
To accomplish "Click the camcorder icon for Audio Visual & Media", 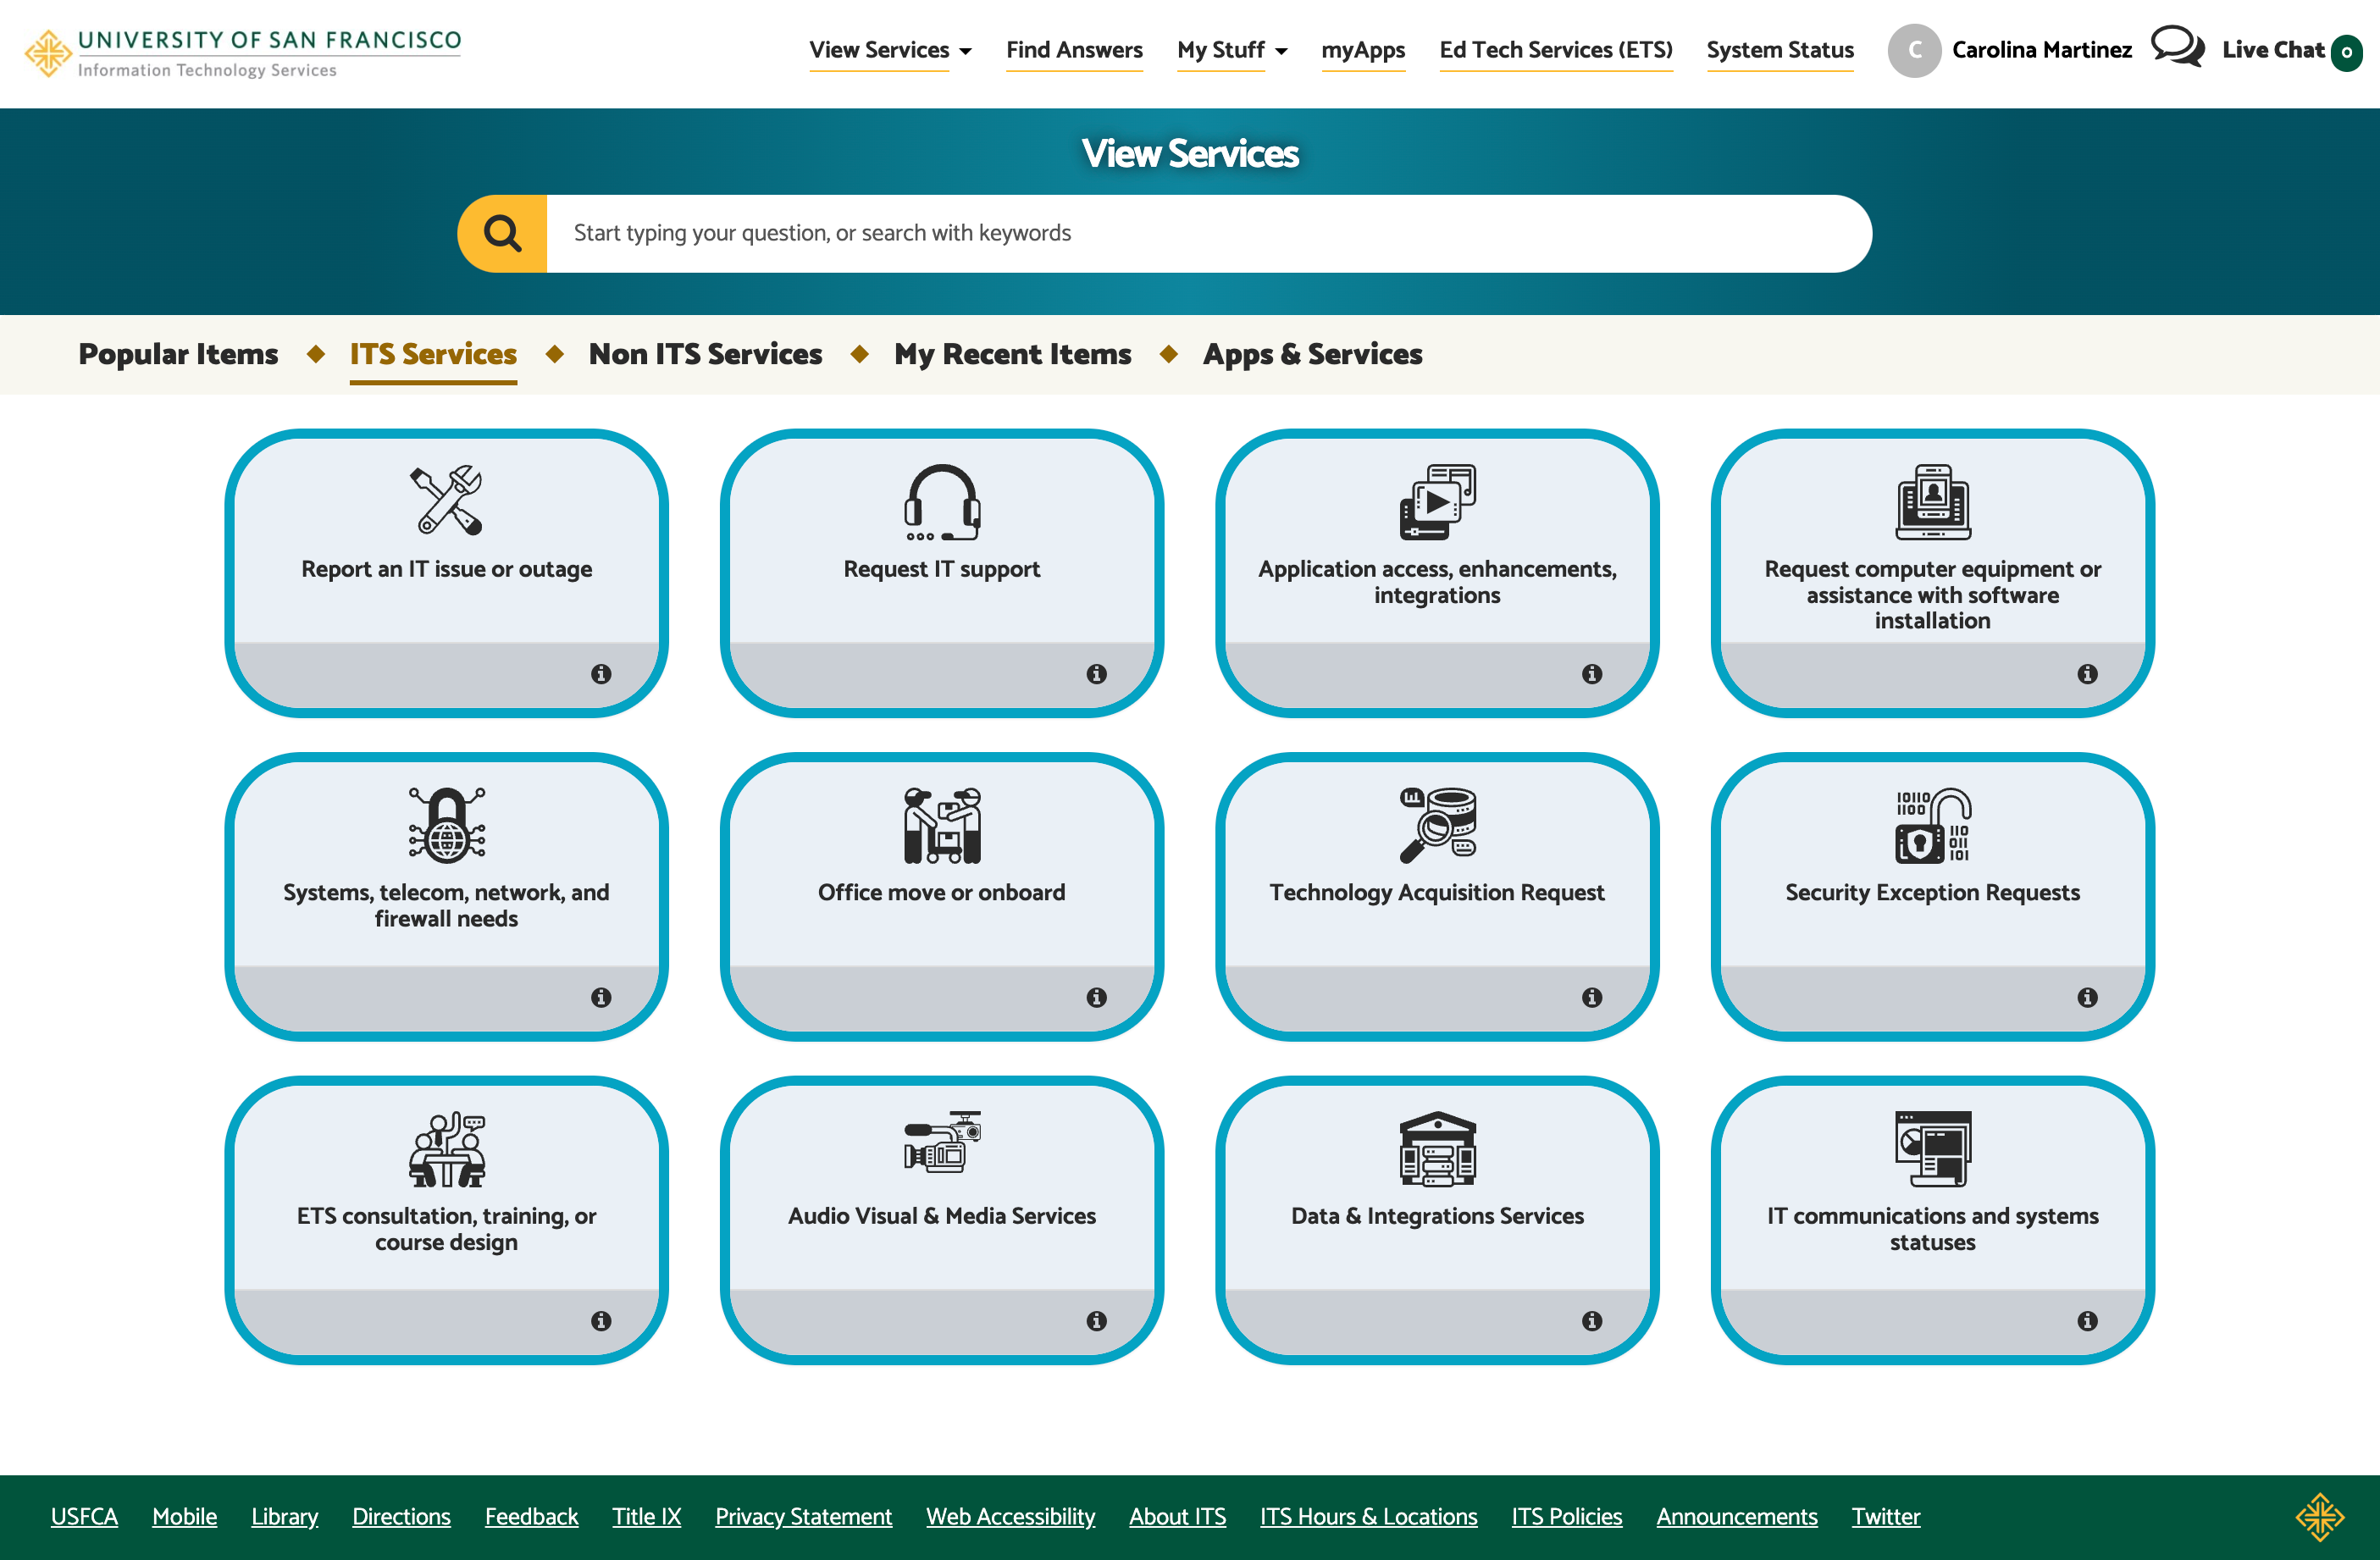I will point(942,1141).
